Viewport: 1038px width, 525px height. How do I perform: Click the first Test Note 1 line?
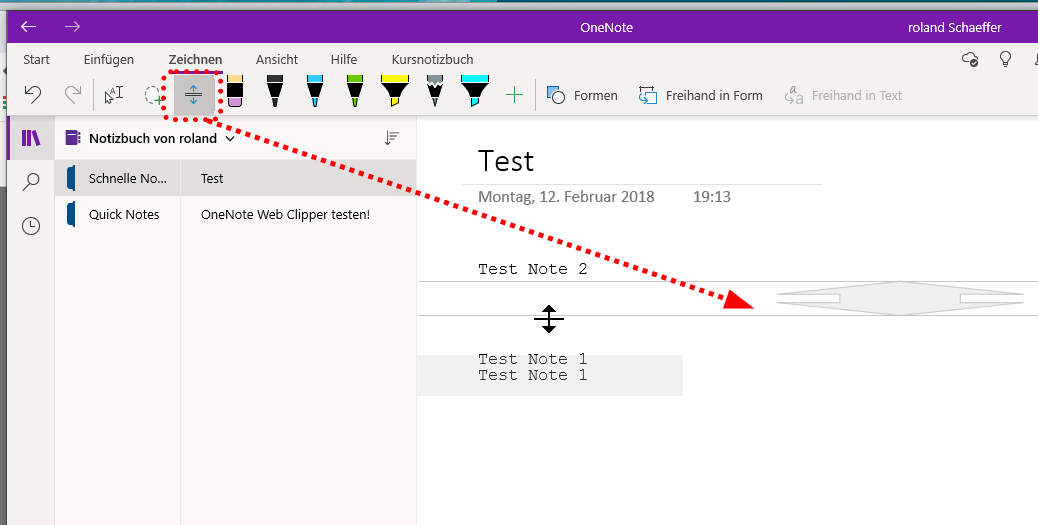click(x=532, y=359)
